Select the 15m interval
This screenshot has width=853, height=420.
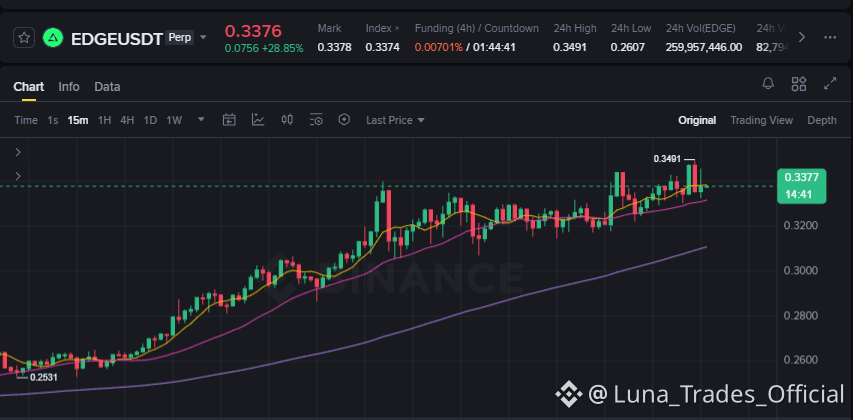tap(78, 120)
